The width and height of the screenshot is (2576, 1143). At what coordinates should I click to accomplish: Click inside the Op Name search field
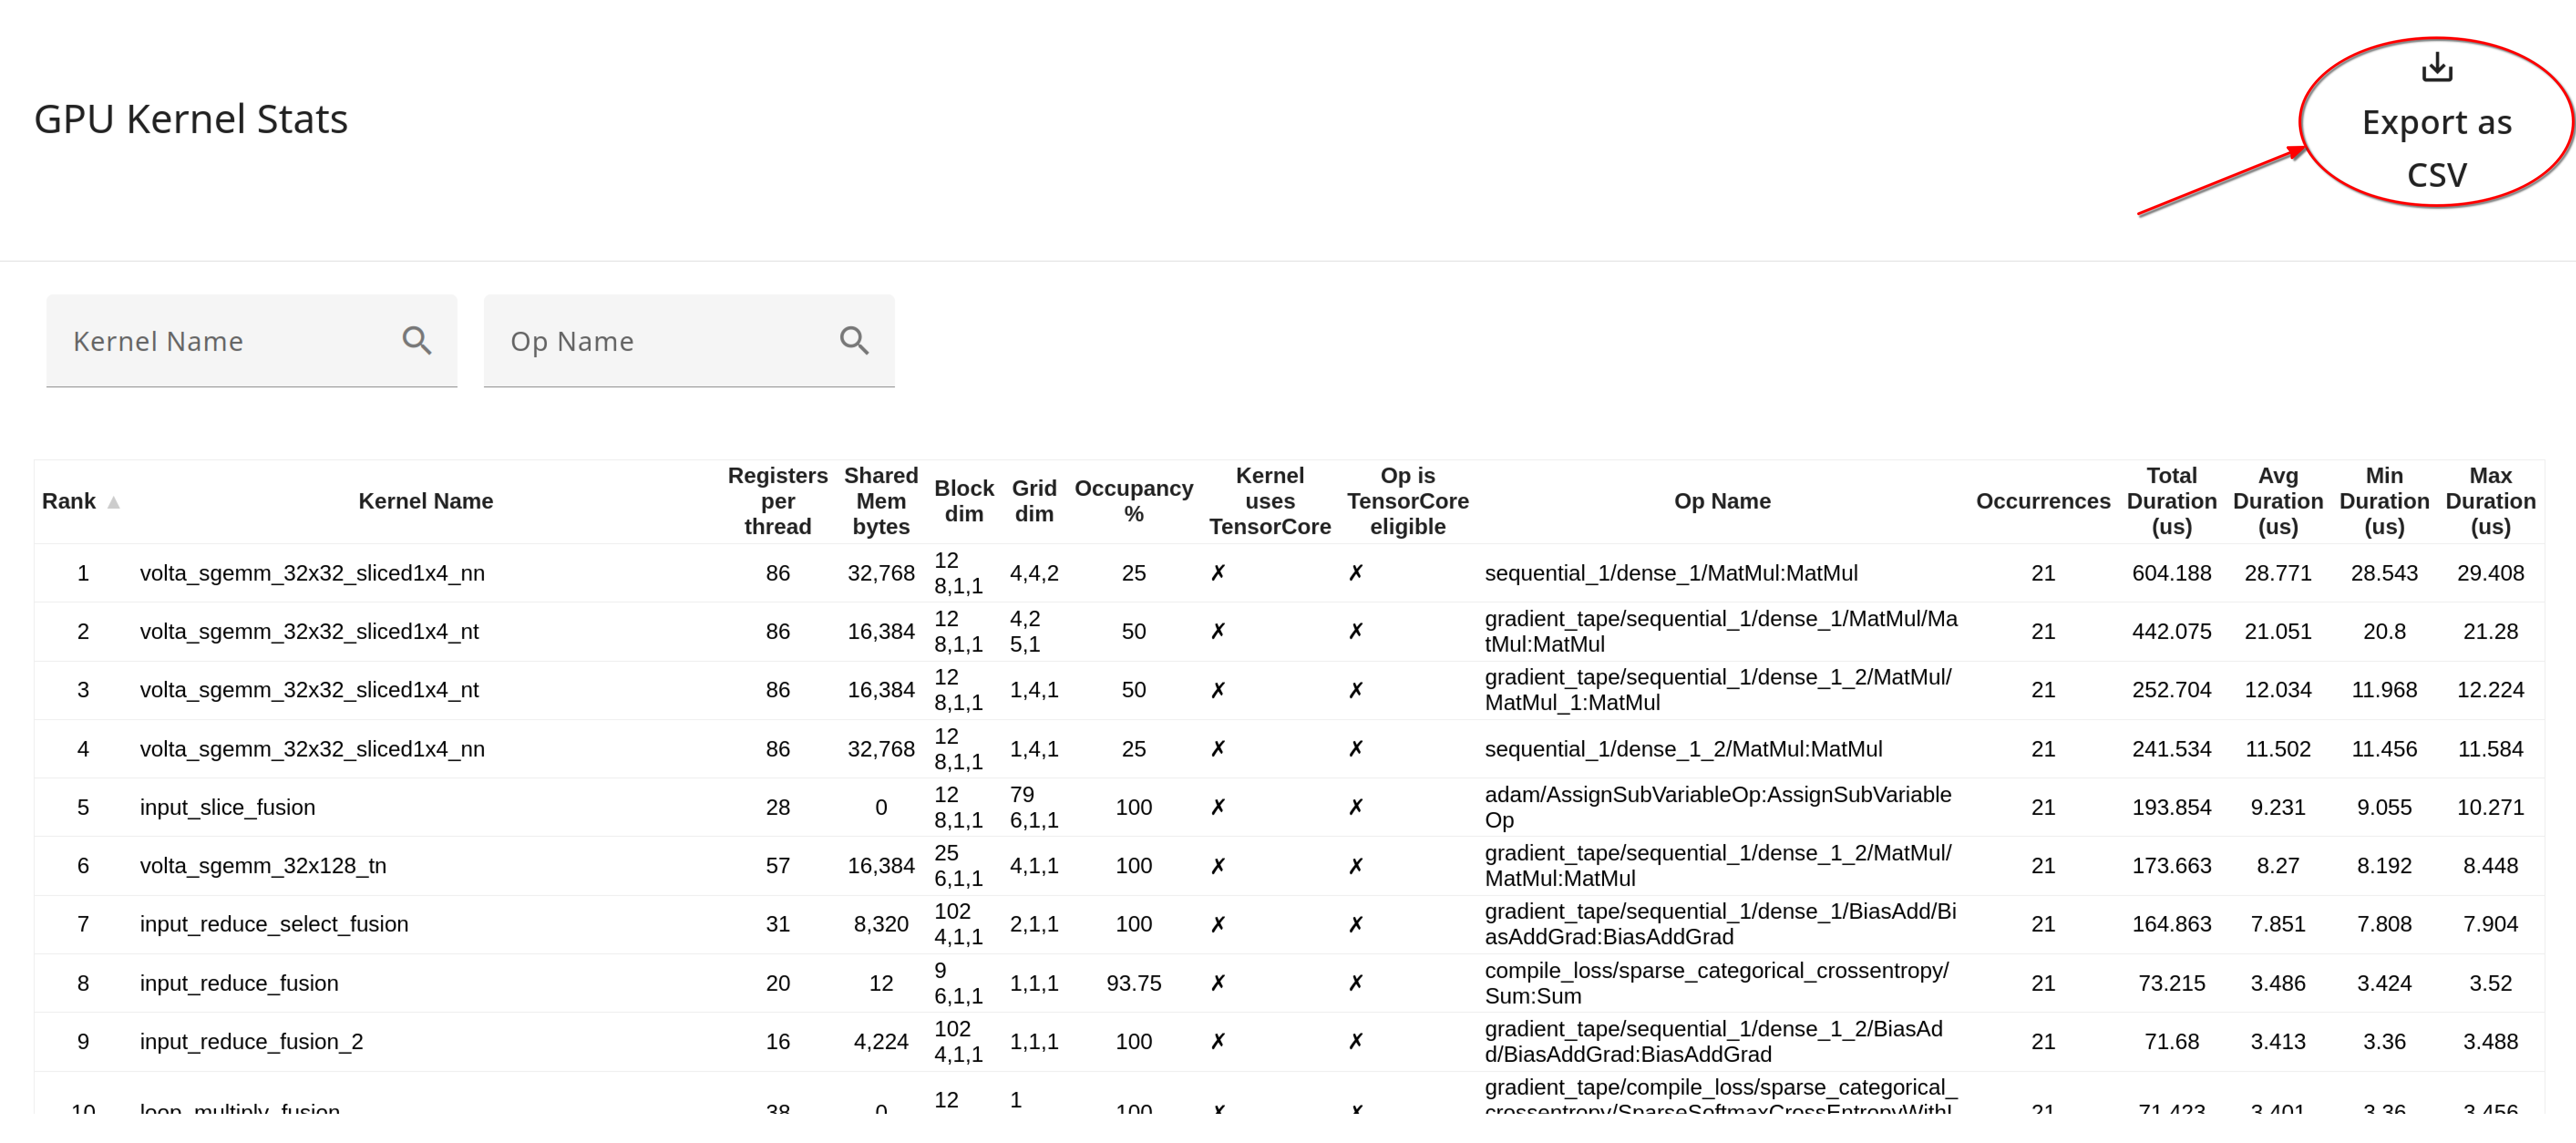tap(650, 340)
